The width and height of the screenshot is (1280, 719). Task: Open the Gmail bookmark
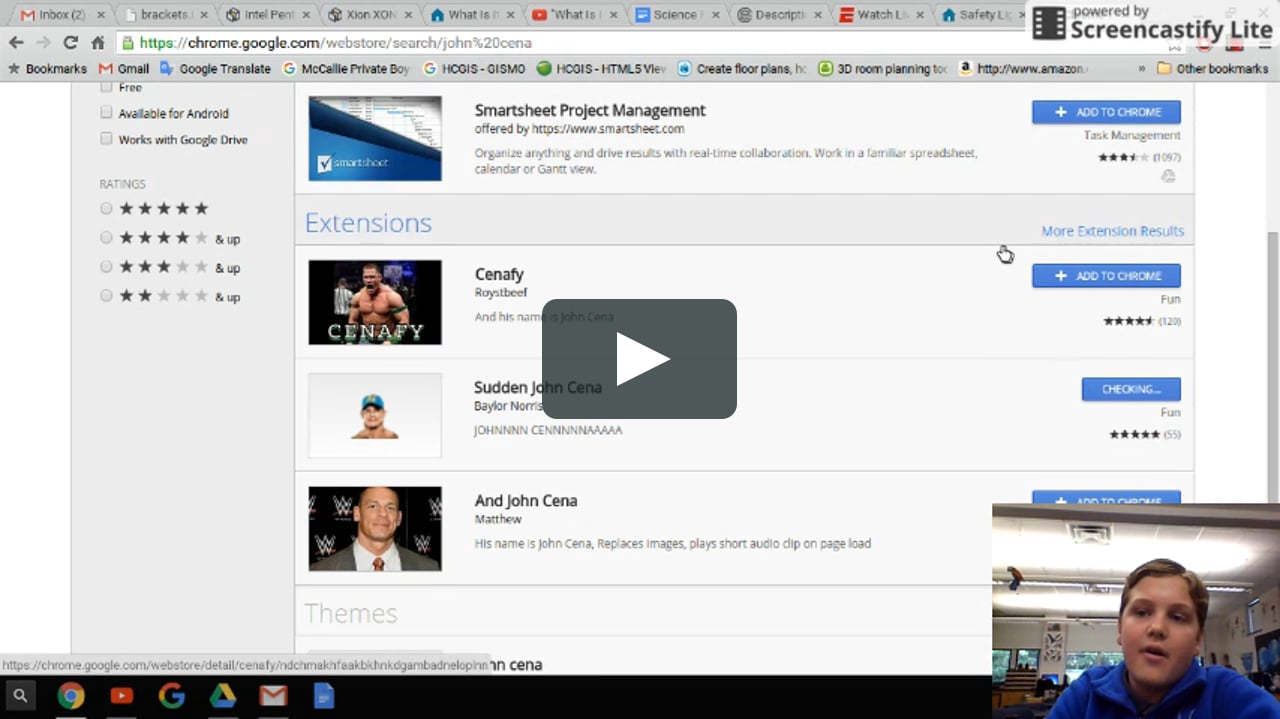[x=124, y=69]
